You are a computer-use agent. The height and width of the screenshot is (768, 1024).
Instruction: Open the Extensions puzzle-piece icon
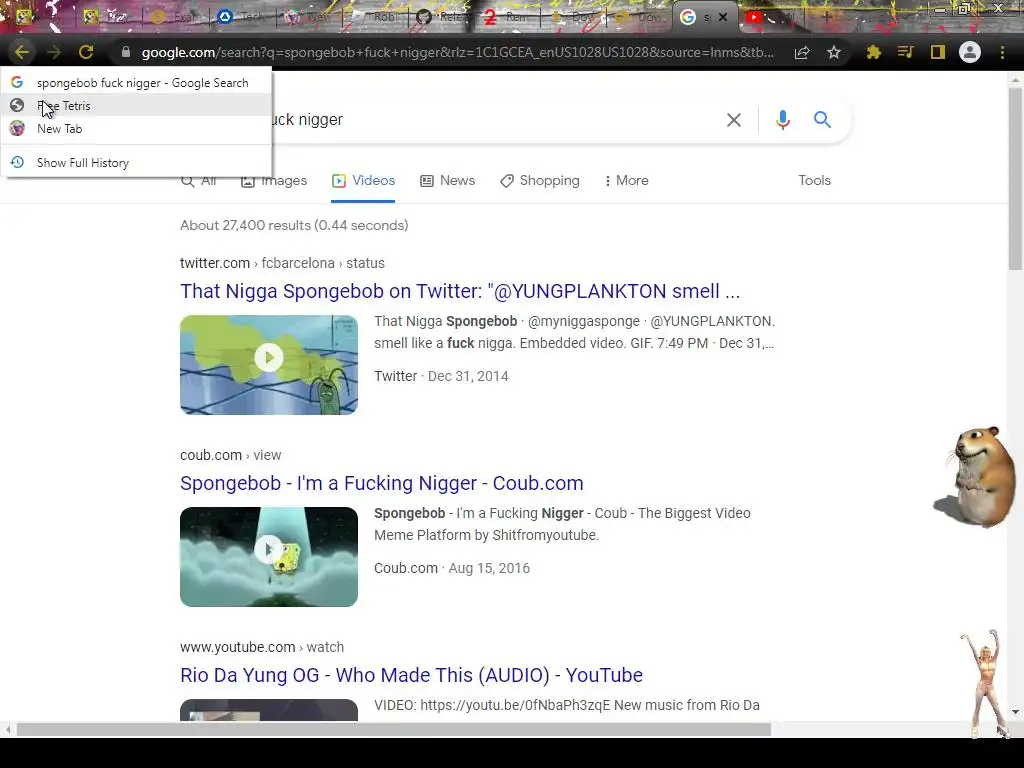(x=874, y=52)
